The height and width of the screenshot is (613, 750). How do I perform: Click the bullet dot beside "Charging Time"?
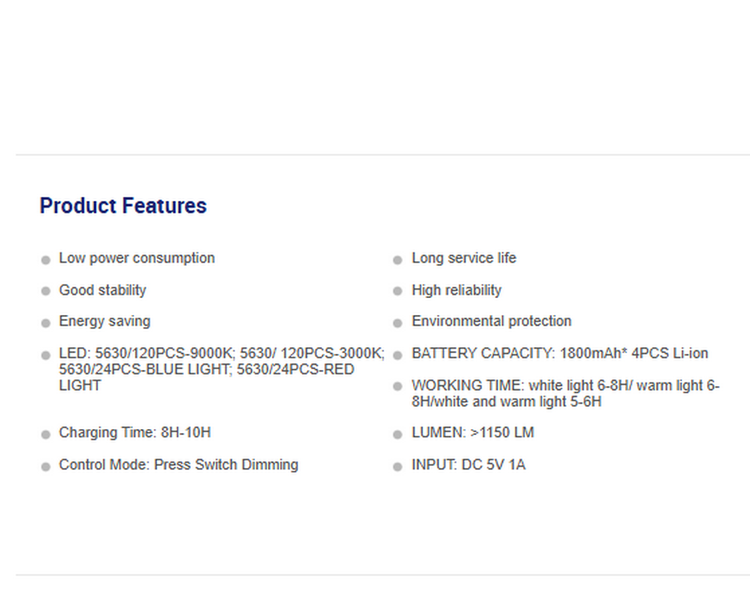pos(46,435)
